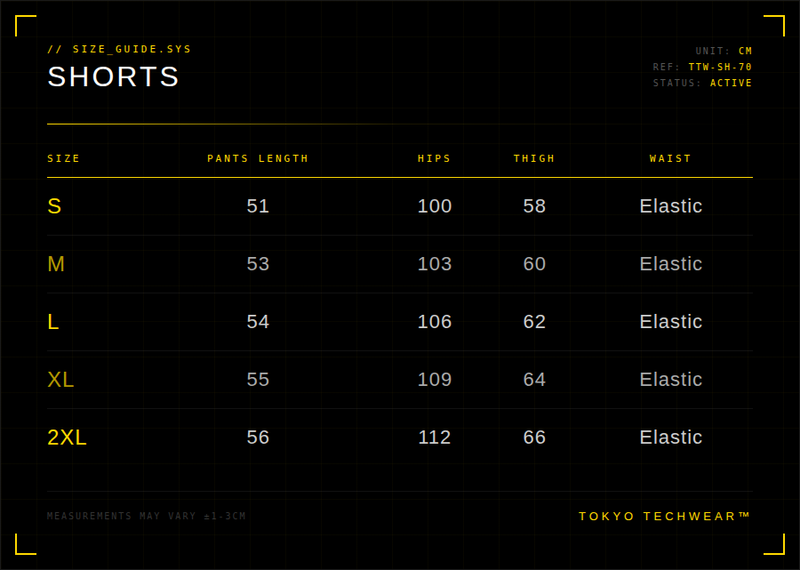Click the measurements may vary footnote
This screenshot has width=800, height=570.
pos(146,516)
